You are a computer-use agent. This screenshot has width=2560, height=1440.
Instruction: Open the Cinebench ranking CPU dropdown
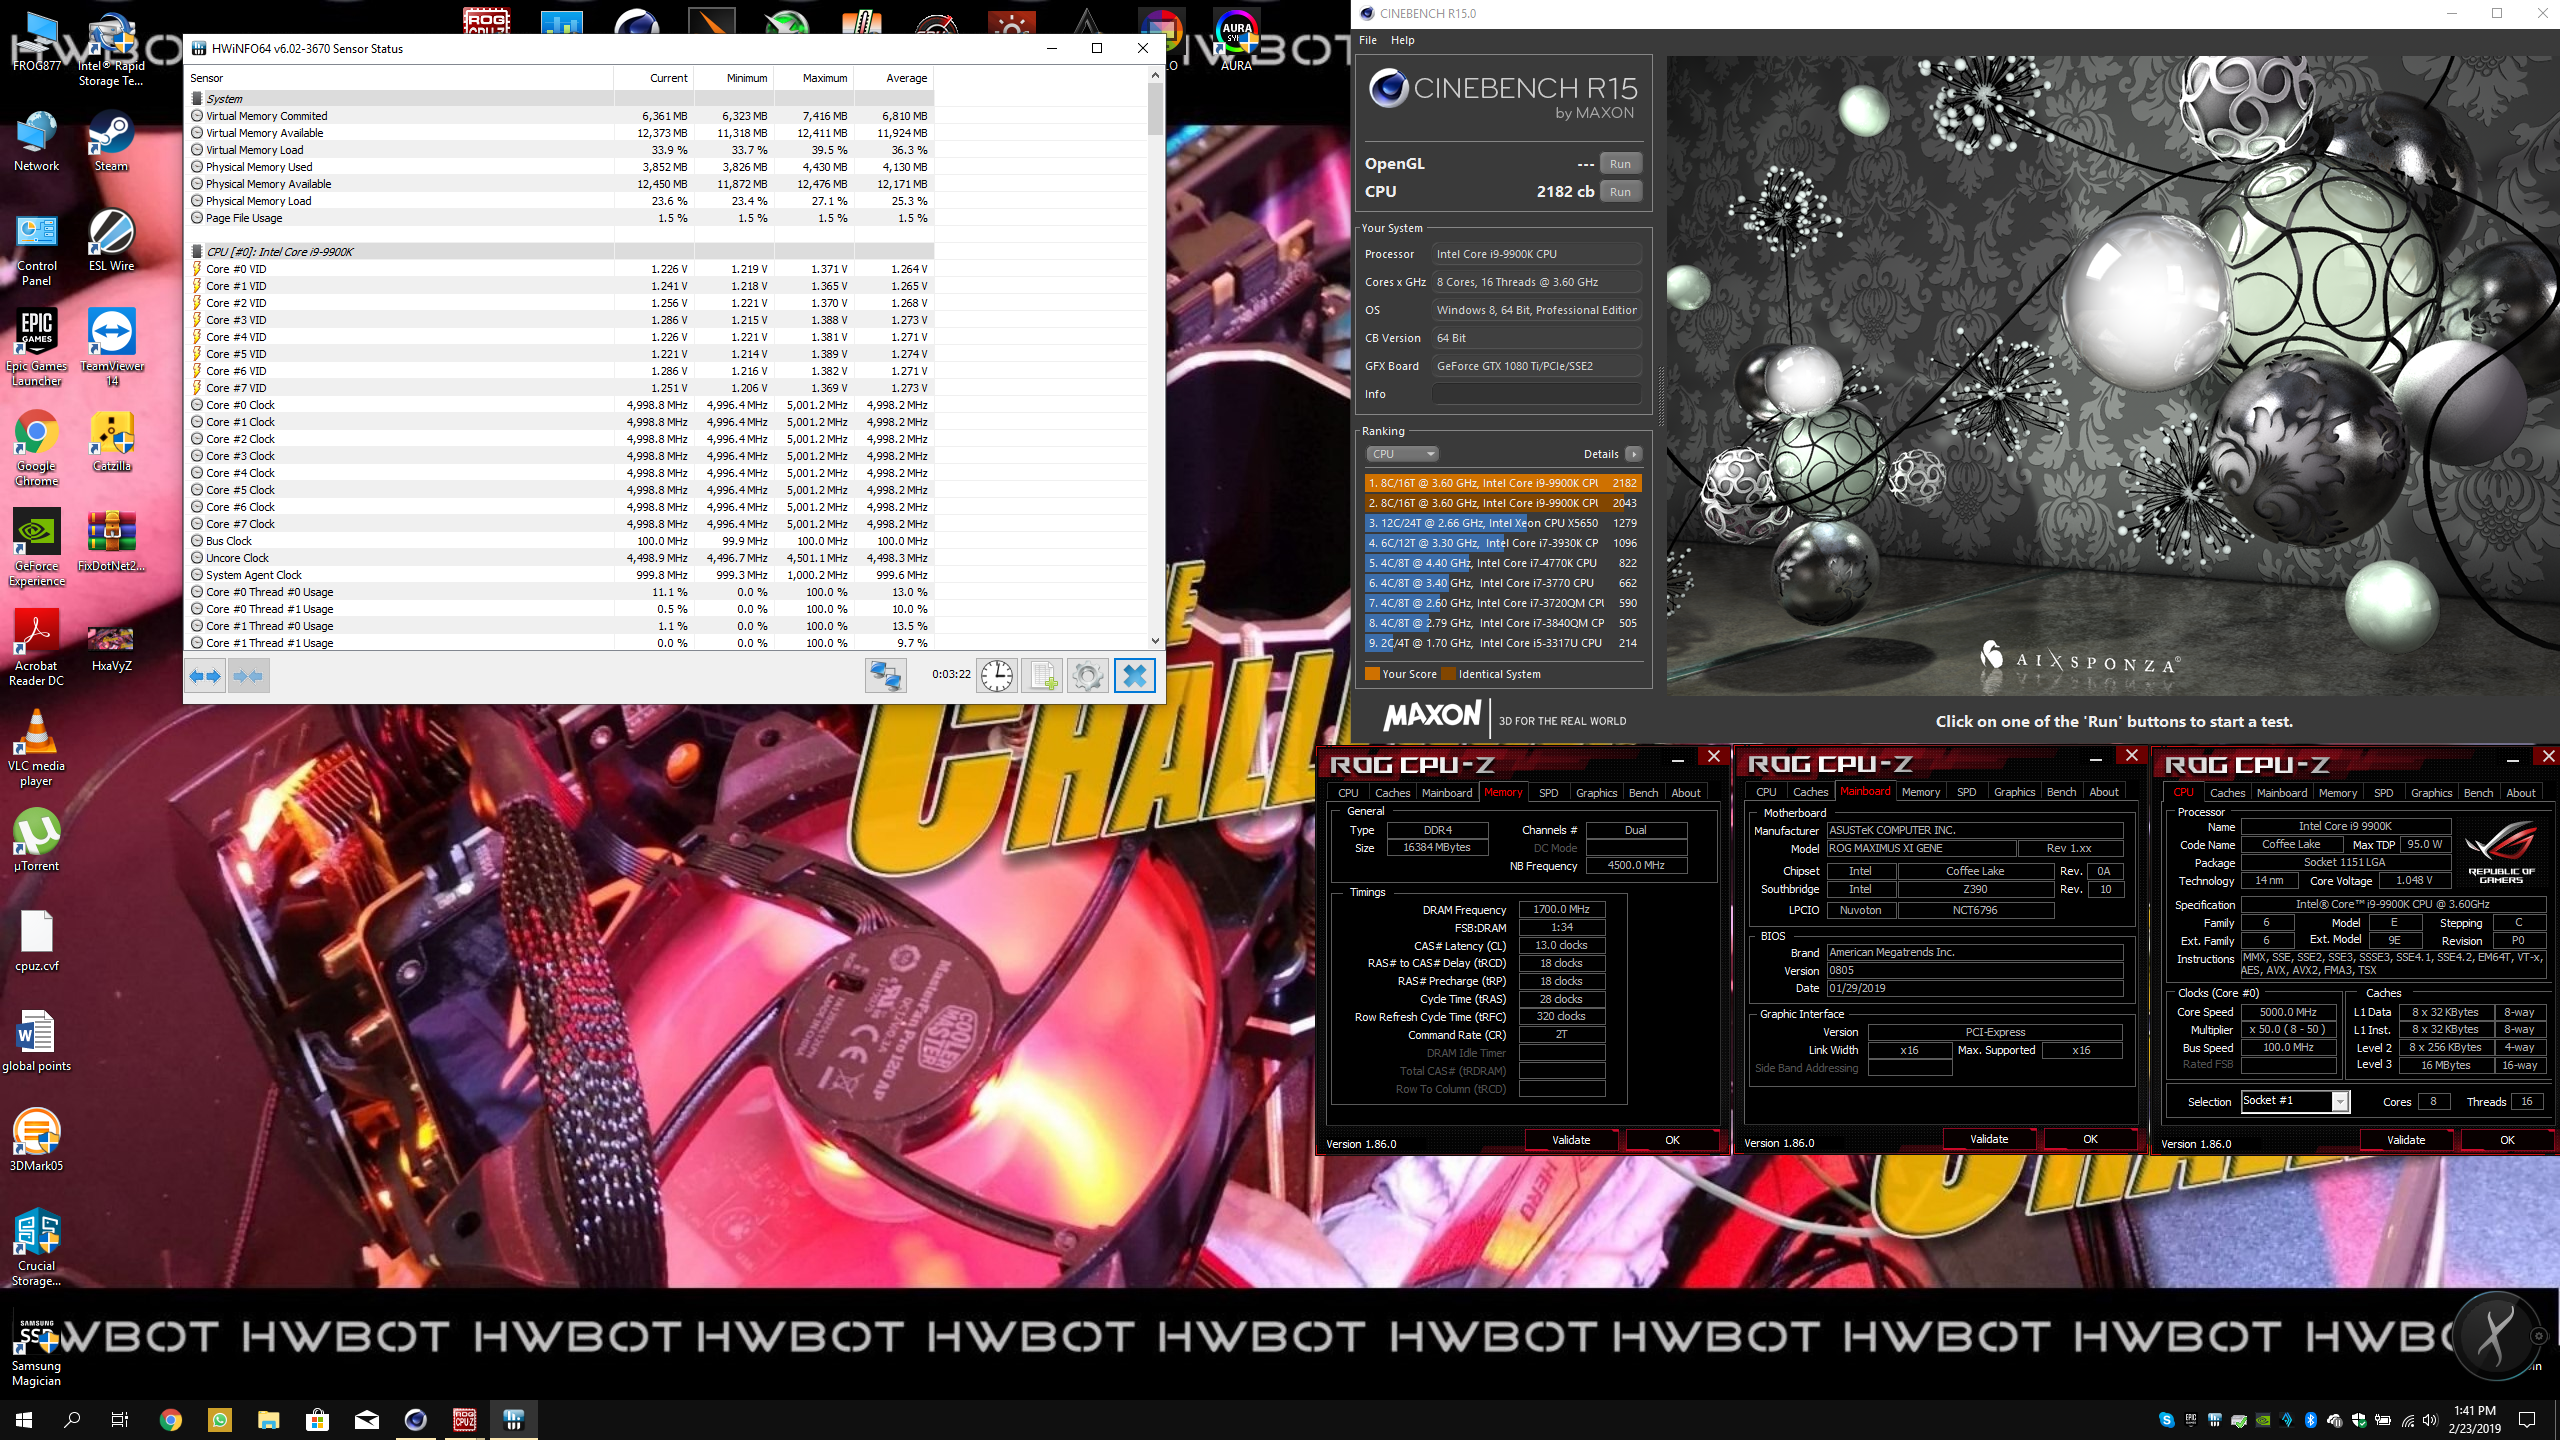(1402, 454)
